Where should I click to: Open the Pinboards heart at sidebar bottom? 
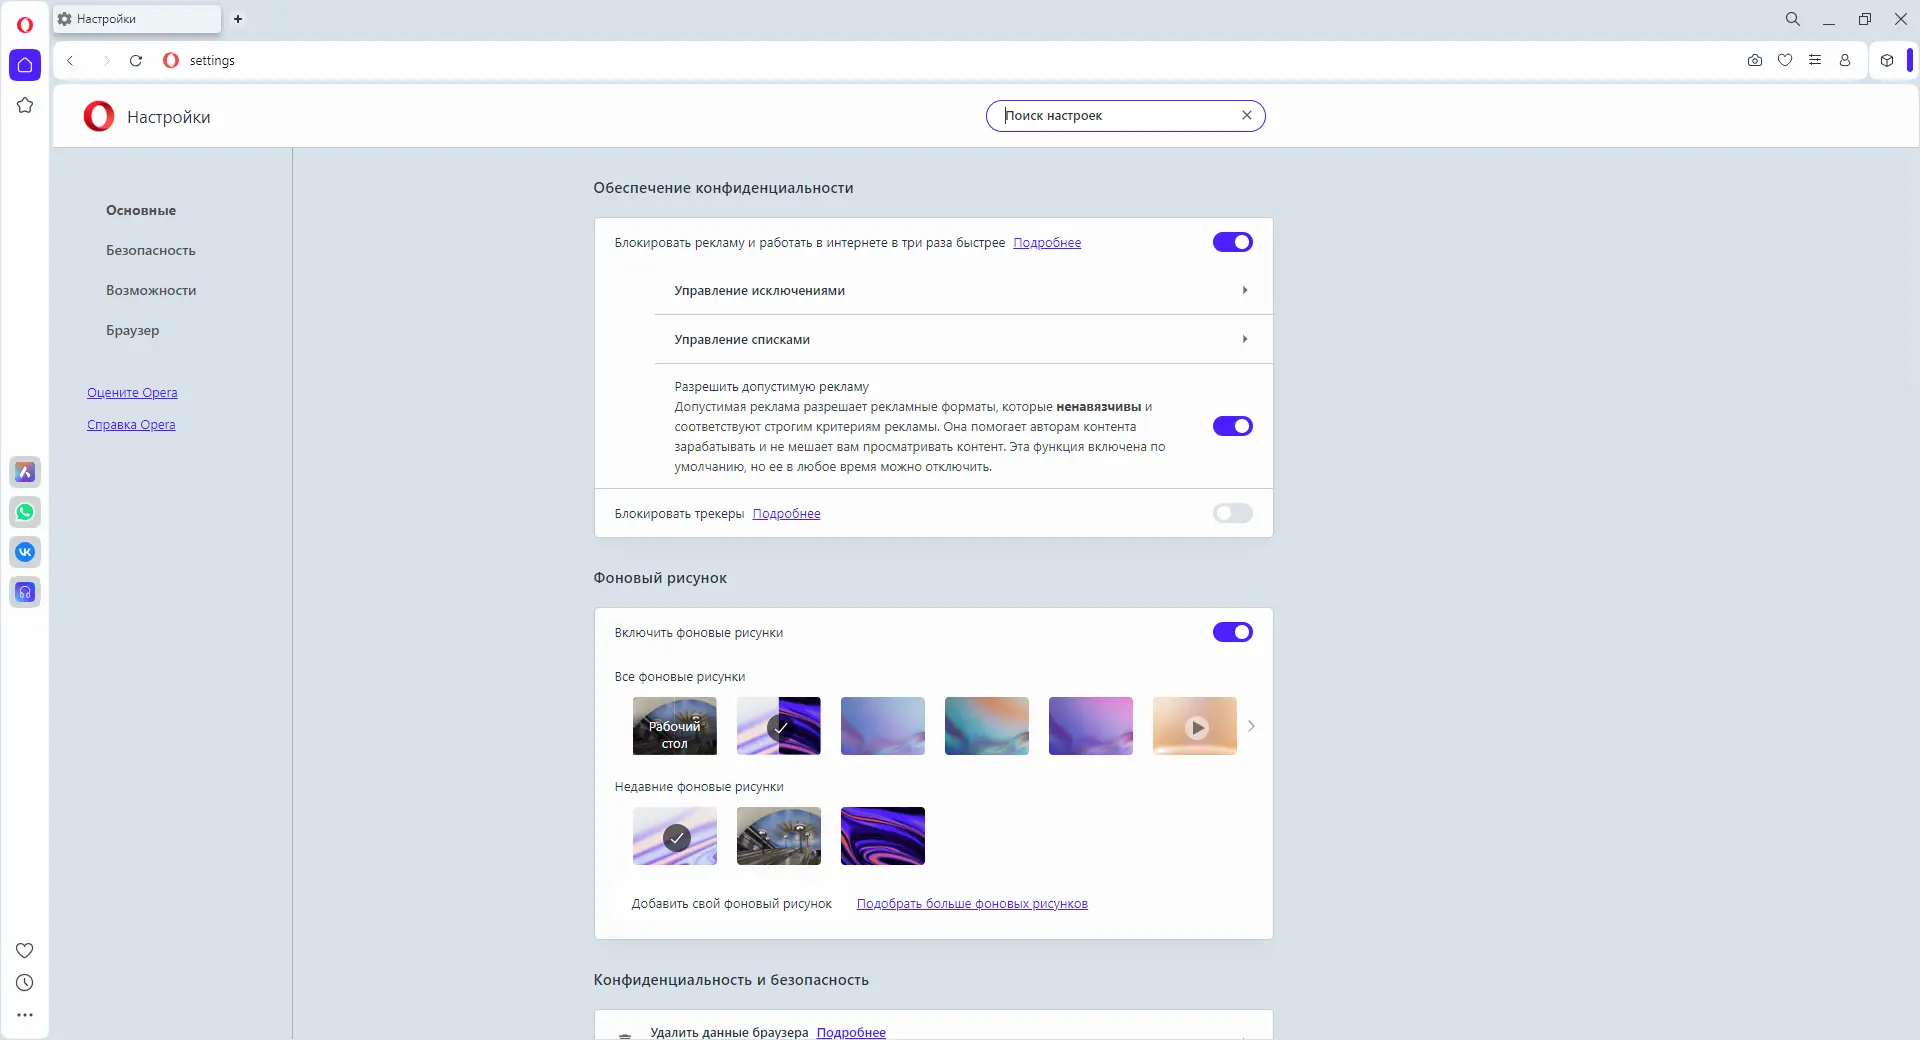[25, 950]
